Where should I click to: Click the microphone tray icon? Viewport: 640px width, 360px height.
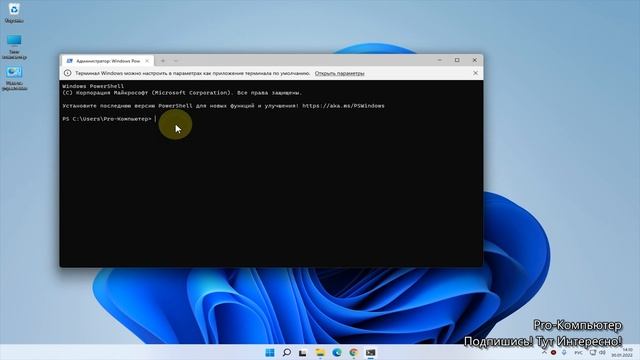564,352
